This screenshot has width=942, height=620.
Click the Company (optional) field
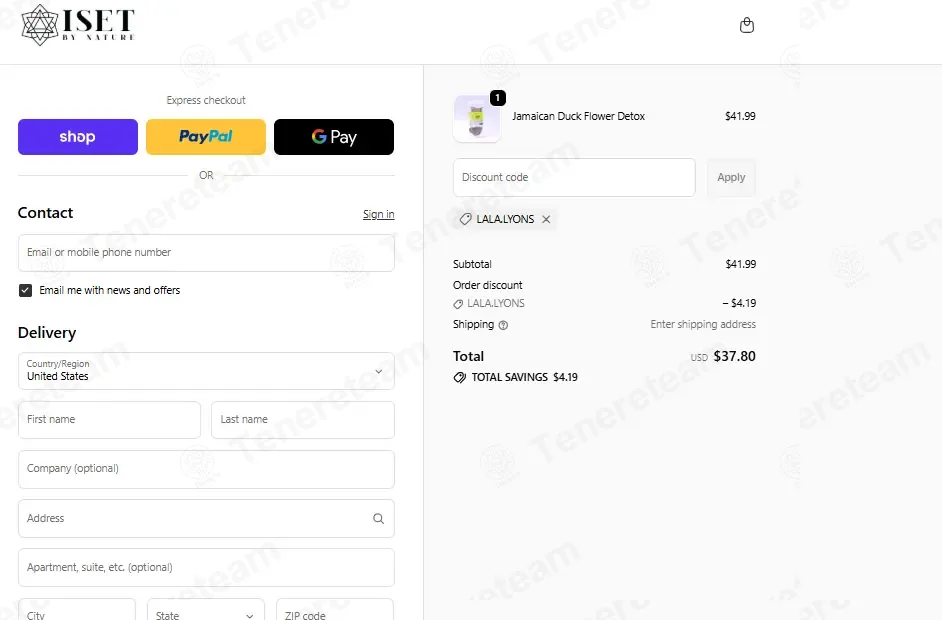coord(206,469)
